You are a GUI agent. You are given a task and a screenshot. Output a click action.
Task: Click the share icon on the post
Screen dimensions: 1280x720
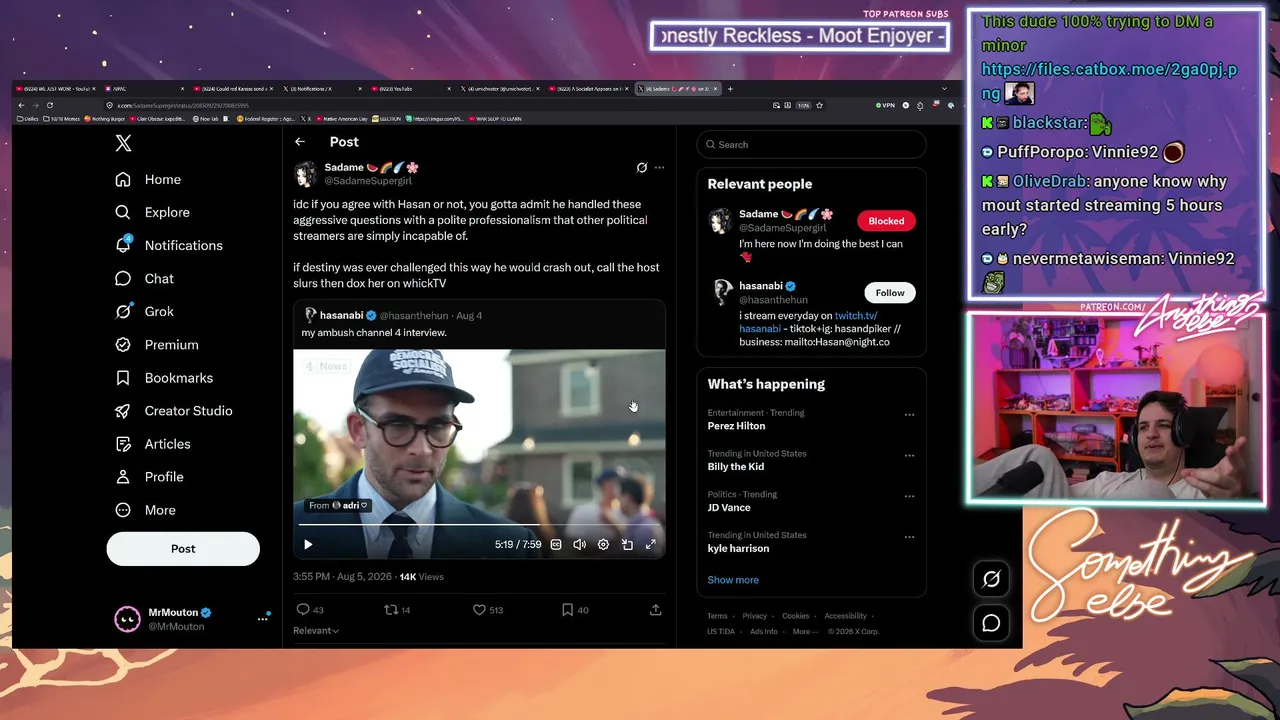pos(655,610)
